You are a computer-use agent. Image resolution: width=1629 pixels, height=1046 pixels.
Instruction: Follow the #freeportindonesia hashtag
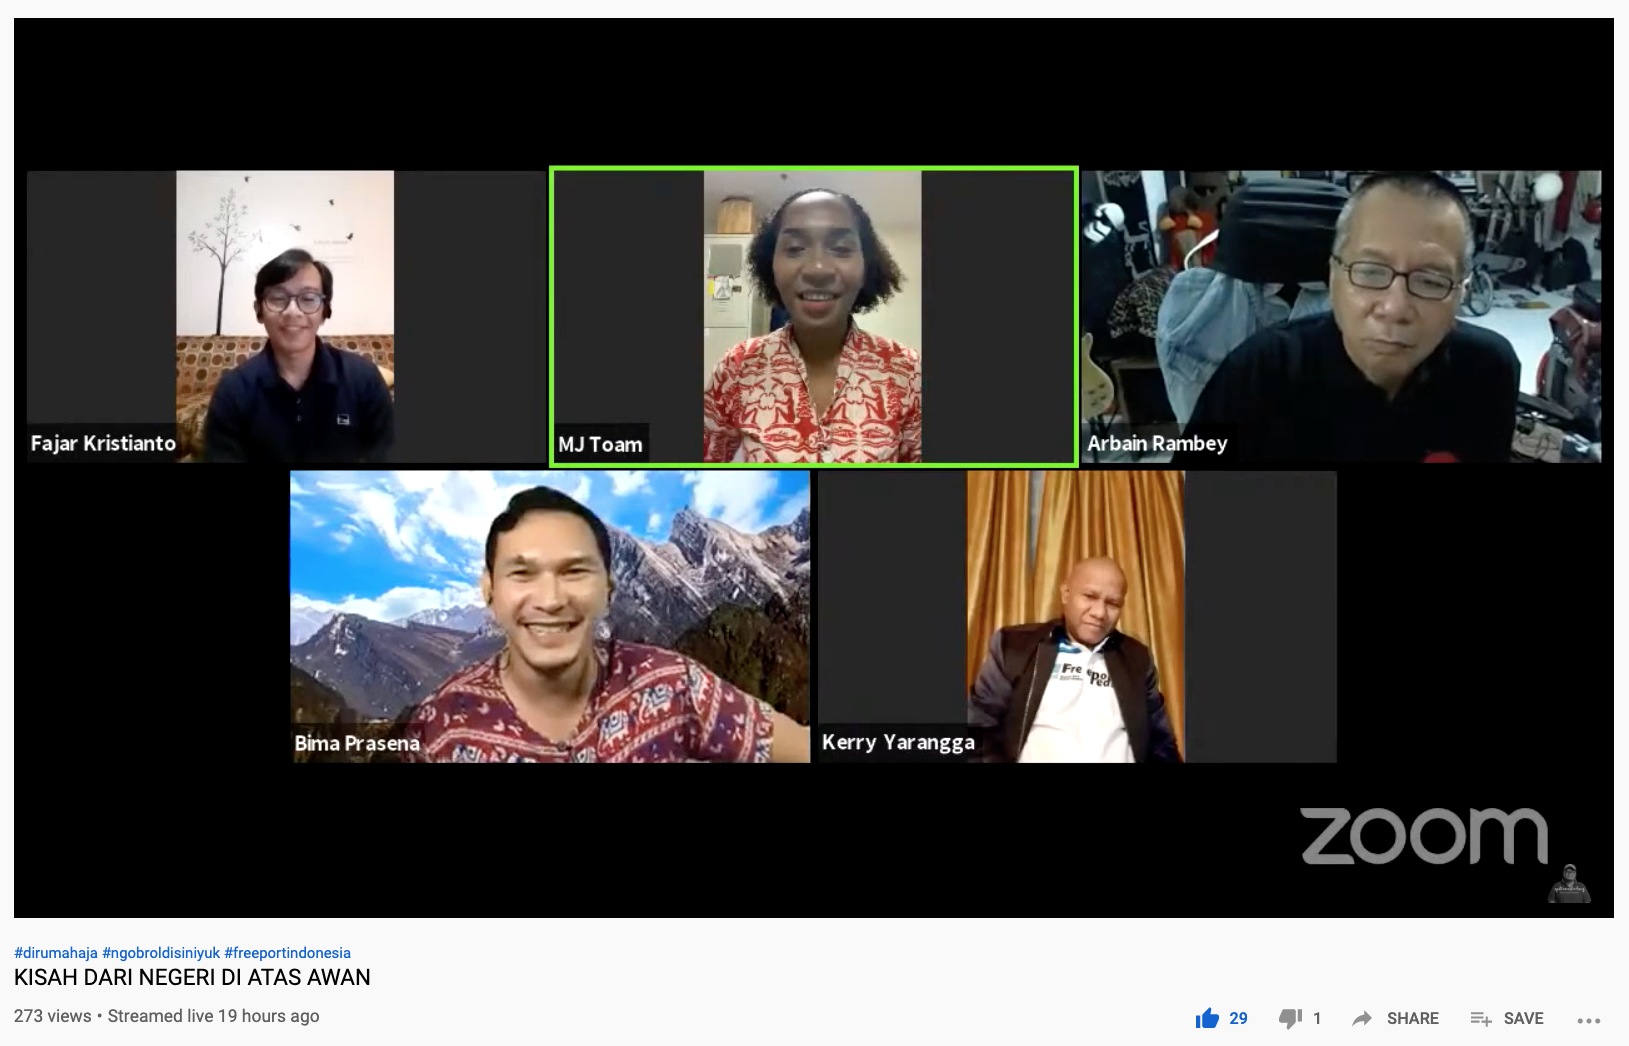(287, 953)
